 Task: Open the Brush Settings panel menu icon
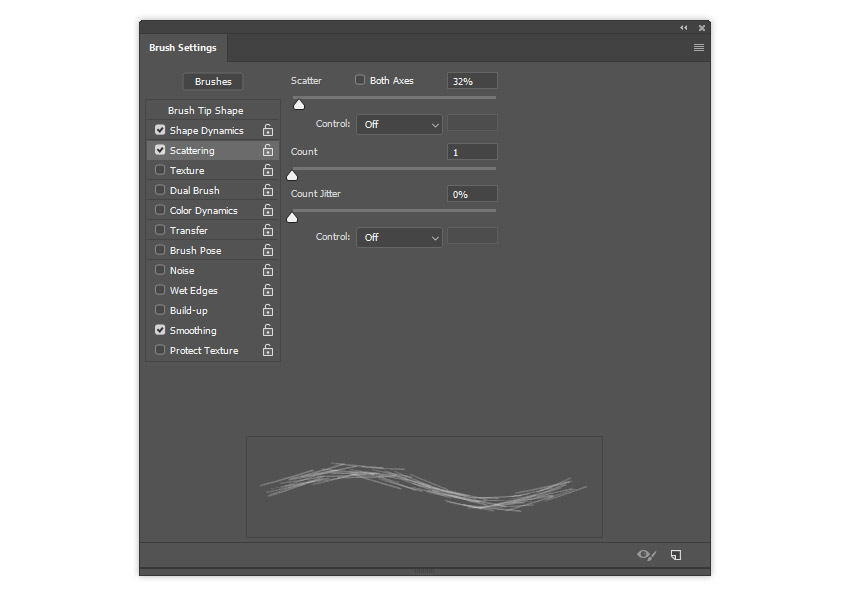pyautogui.click(x=699, y=48)
